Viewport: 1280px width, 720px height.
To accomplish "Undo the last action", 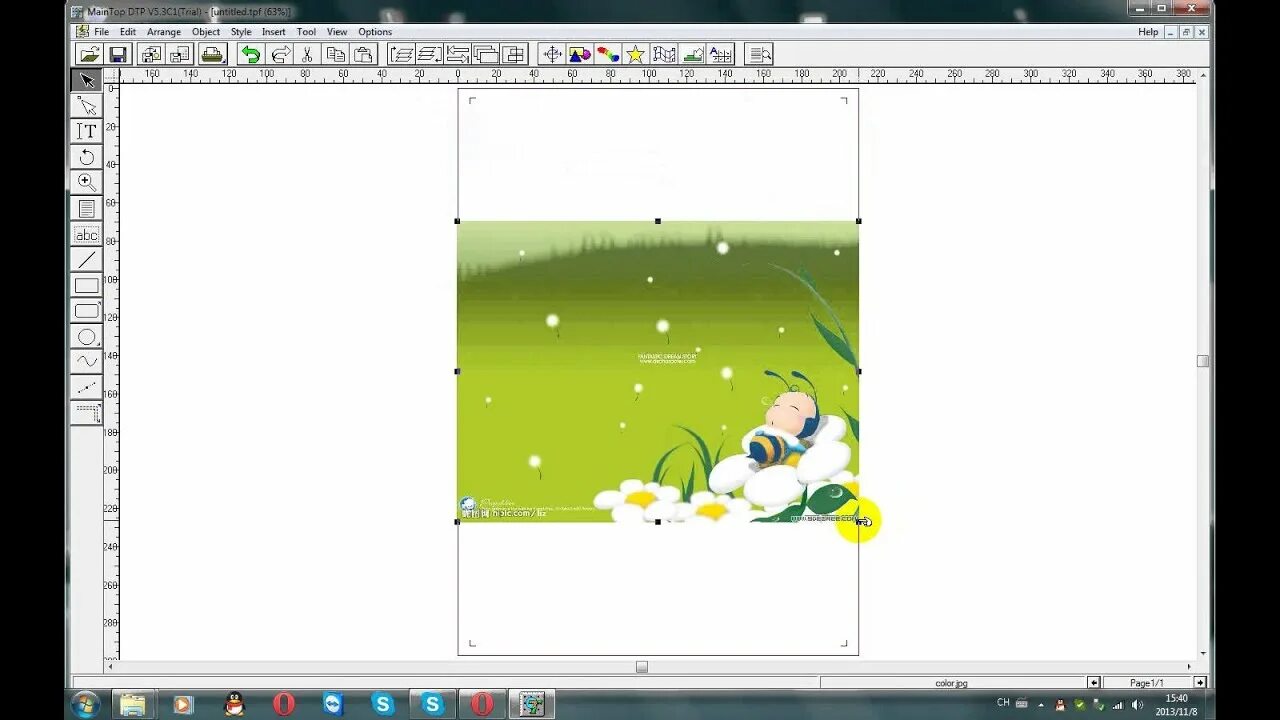I will click(250, 54).
